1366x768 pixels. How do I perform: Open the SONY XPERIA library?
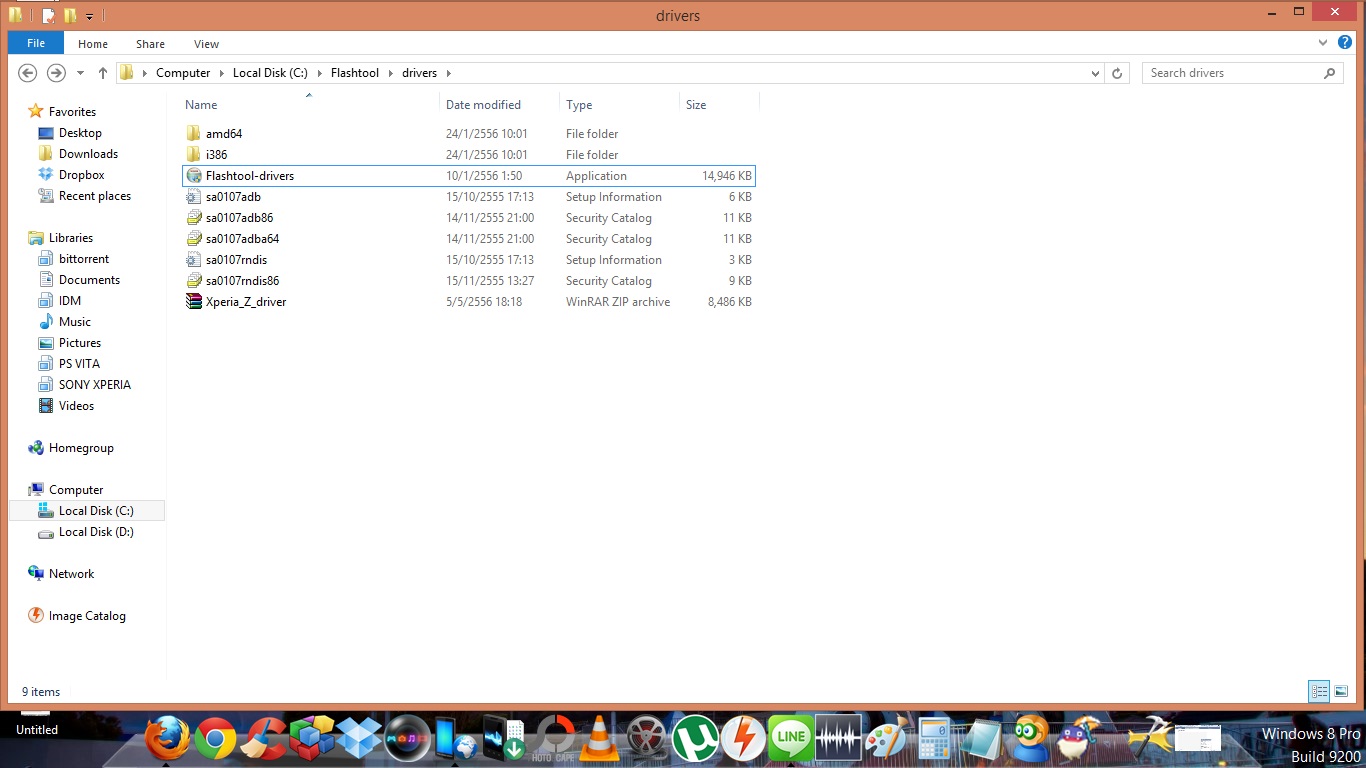pyautogui.click(x=95, y=385)
